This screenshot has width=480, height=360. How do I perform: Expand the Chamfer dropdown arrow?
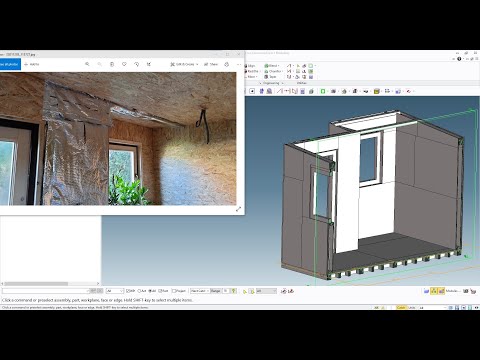click(283, 71)
